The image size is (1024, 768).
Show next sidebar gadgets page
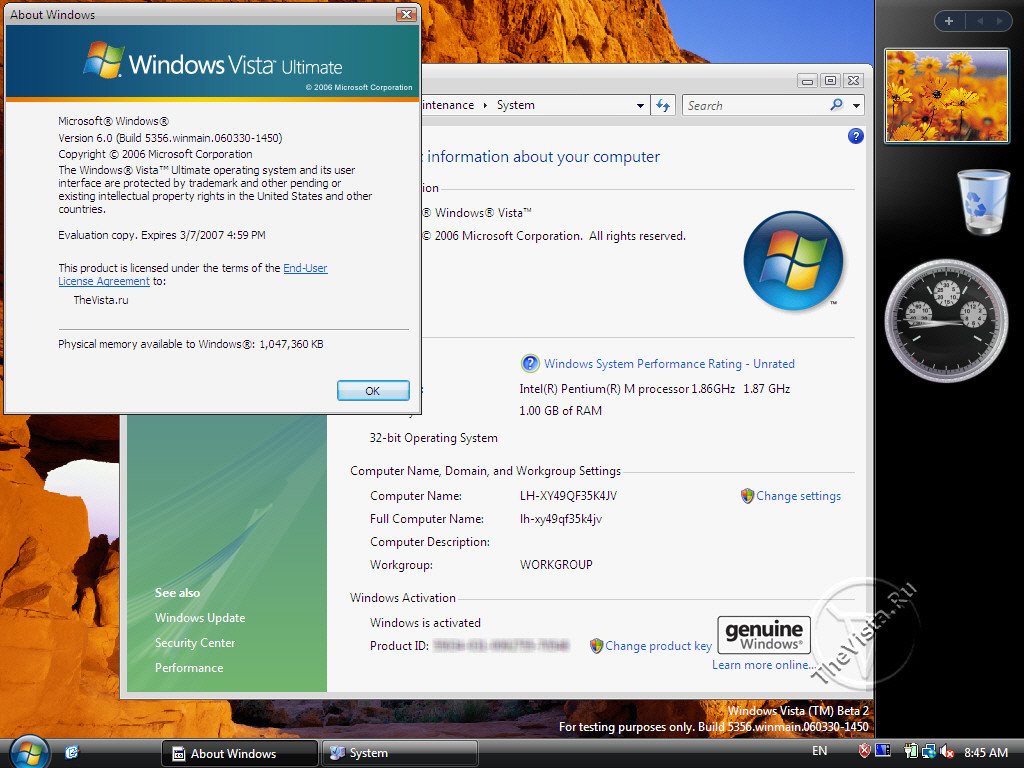coord(999,21)
